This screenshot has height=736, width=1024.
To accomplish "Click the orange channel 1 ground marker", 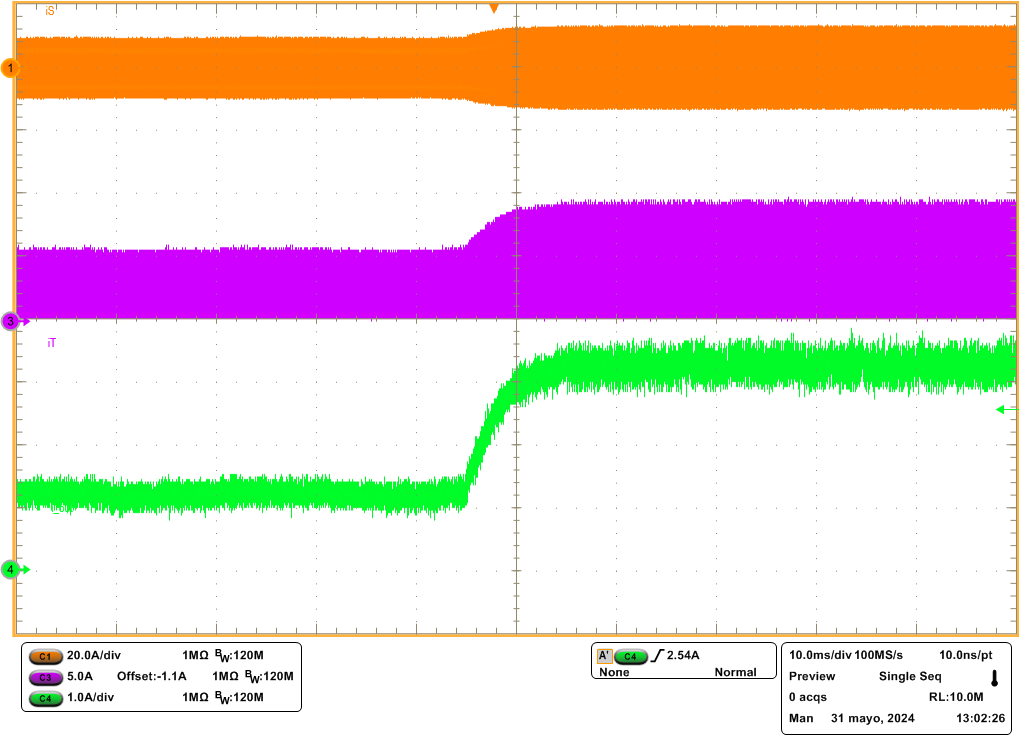I will click(11, 68).
